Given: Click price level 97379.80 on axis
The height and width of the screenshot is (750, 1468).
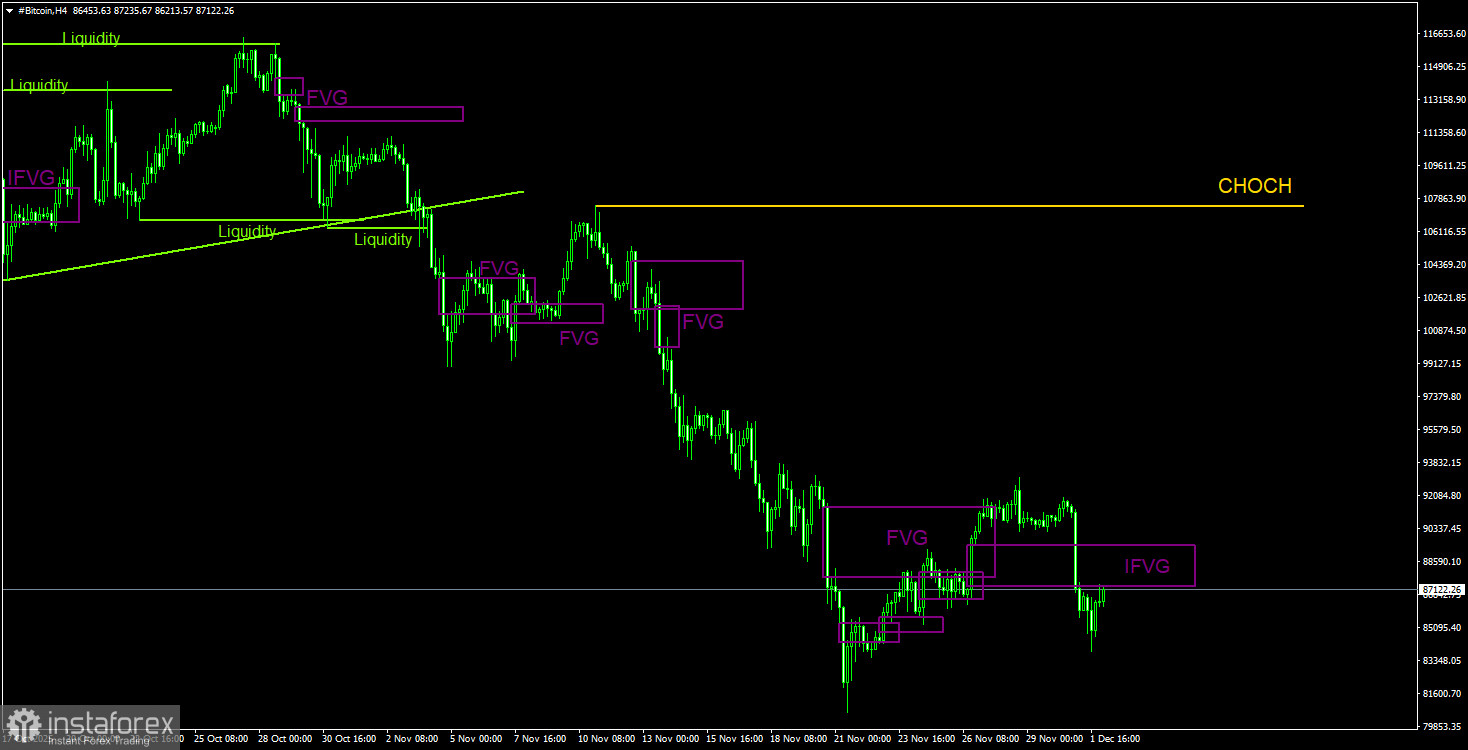Looking at the screenshot, I should (1443, 397).
